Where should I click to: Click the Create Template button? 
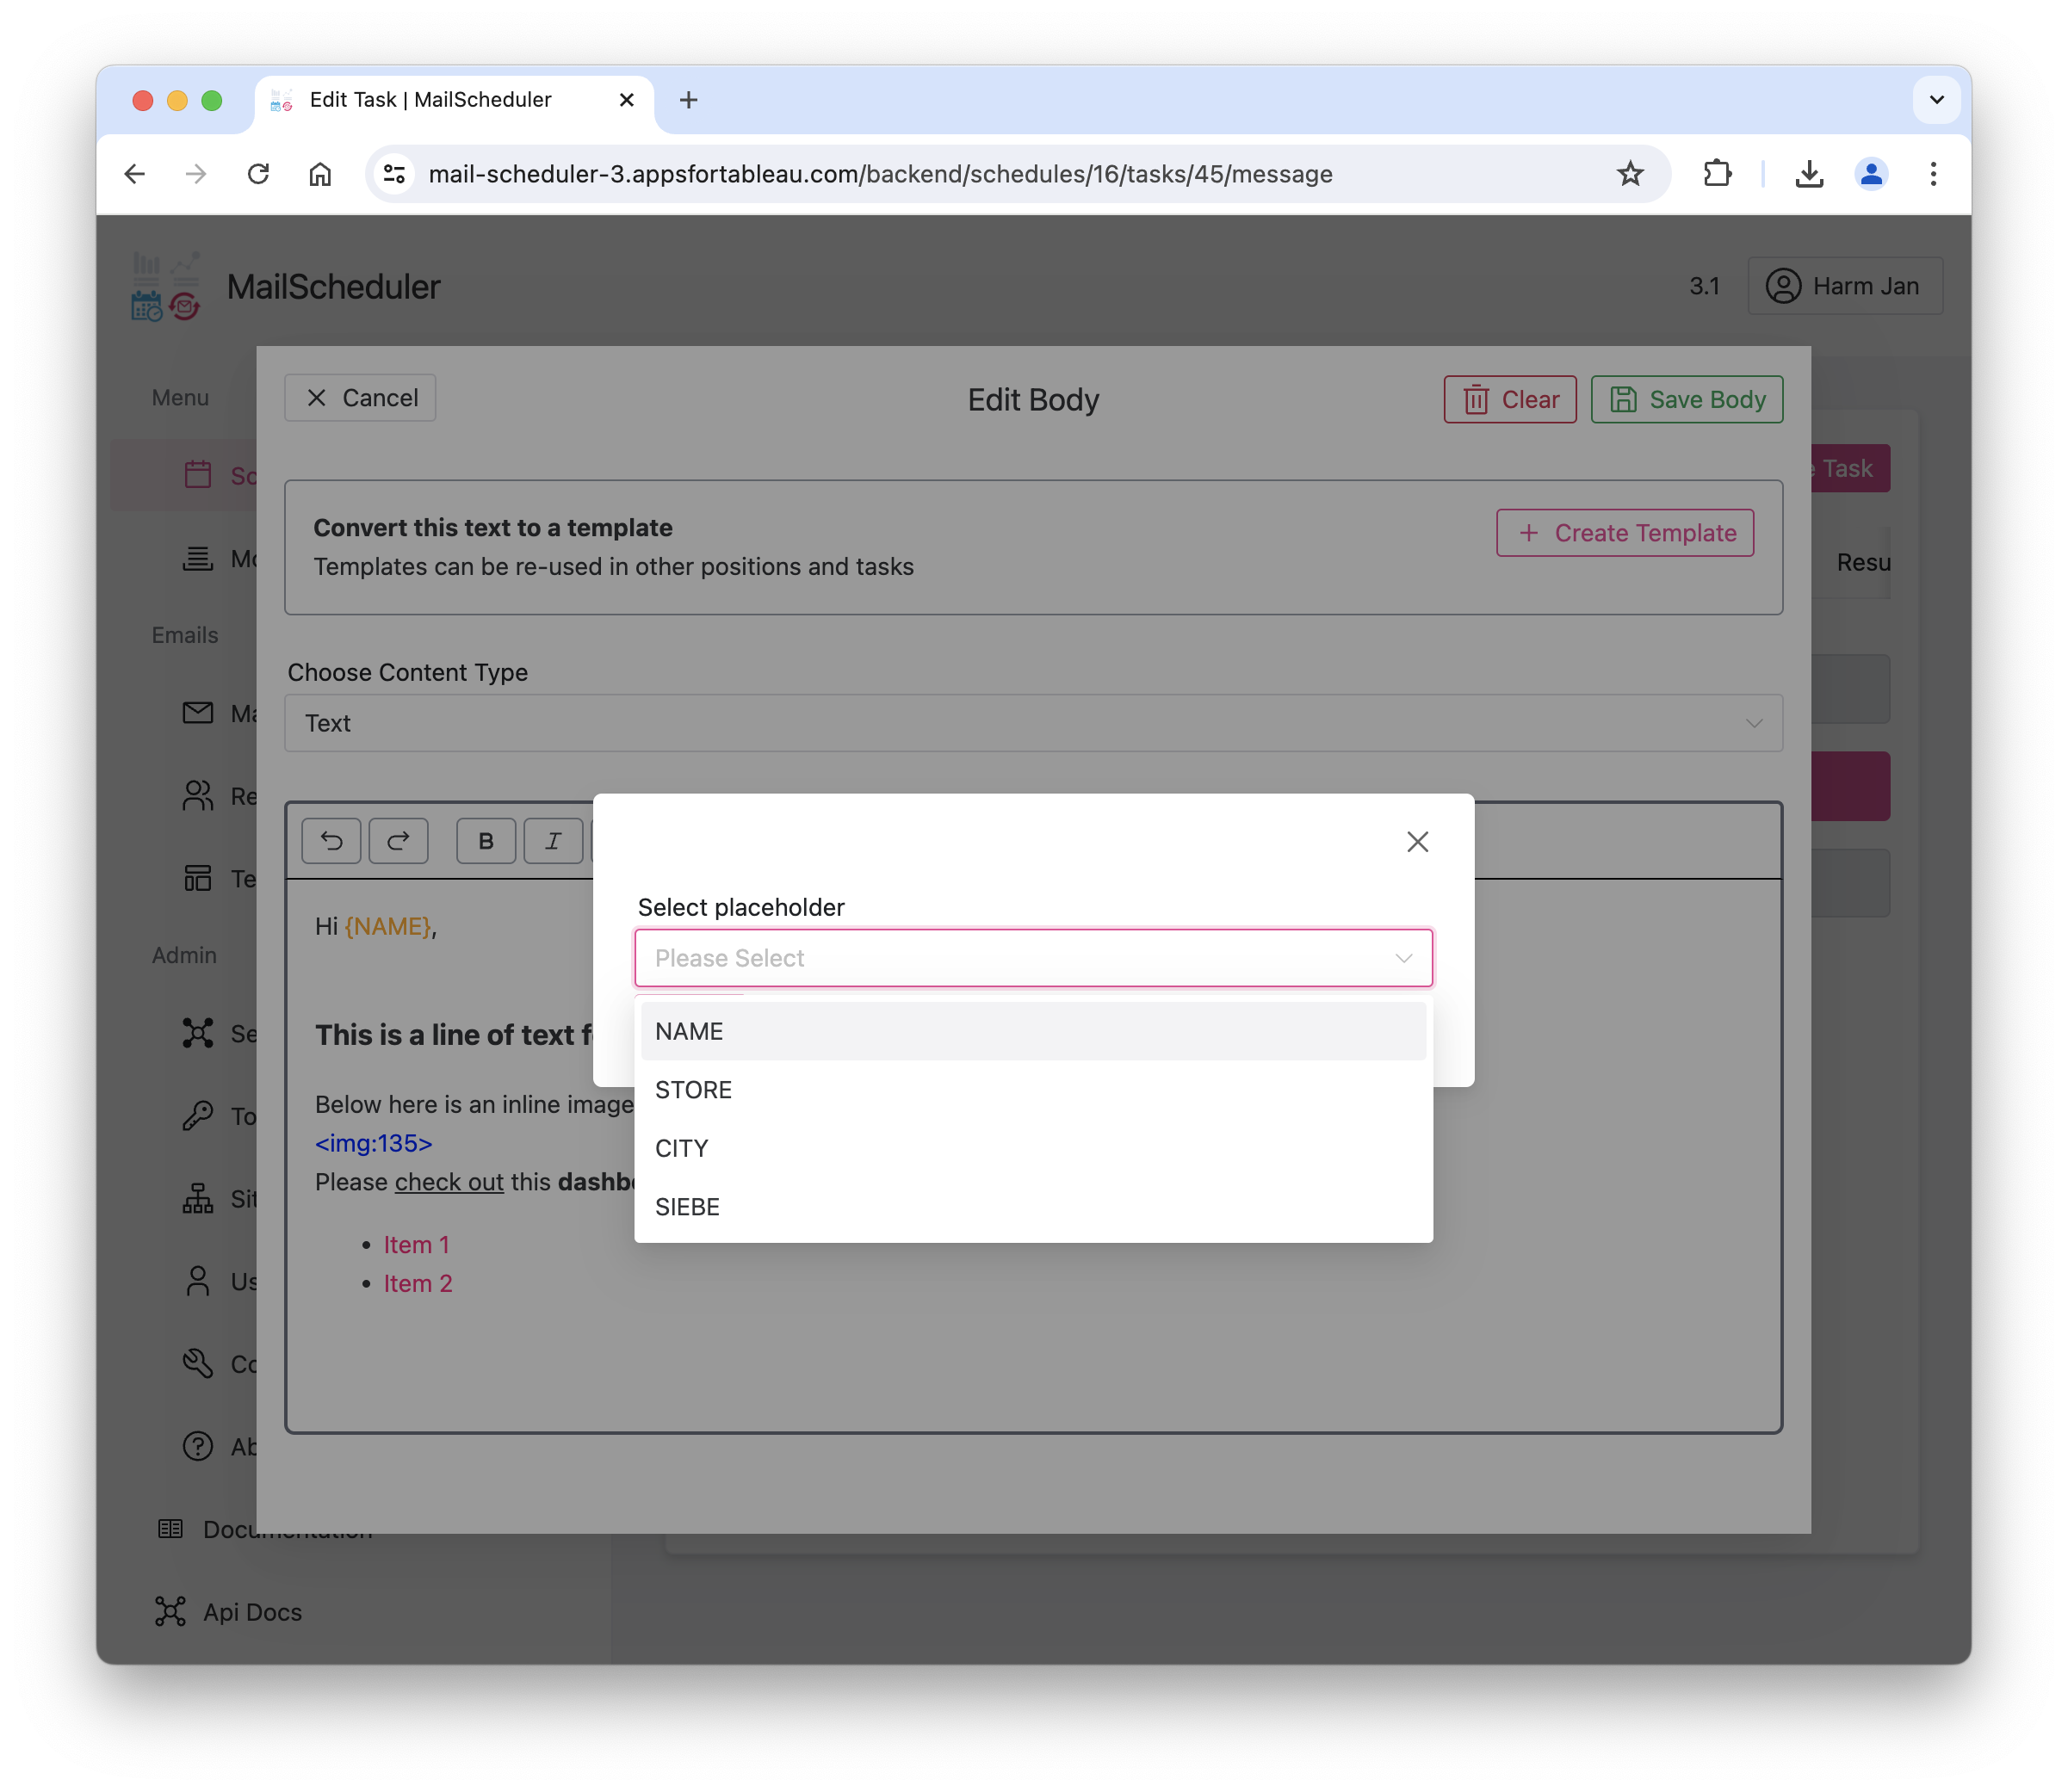1624,533
